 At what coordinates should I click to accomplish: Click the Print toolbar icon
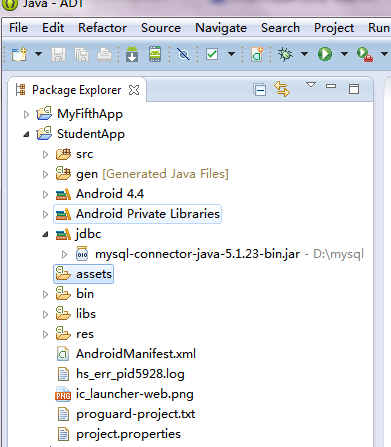click(104, 54)
